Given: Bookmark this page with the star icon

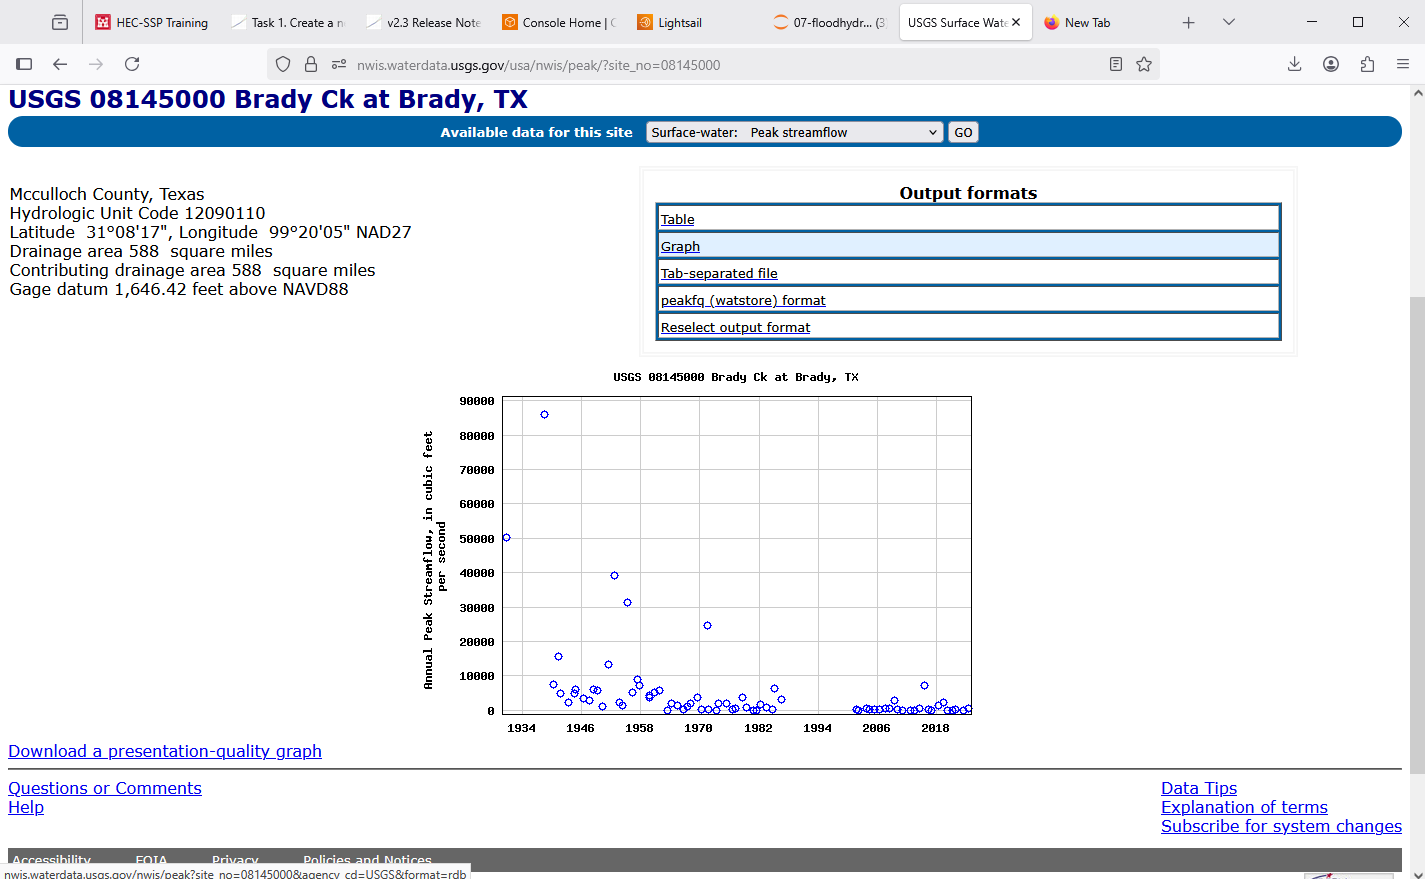Looking at the screenshot, I should tap(1144, 64).
